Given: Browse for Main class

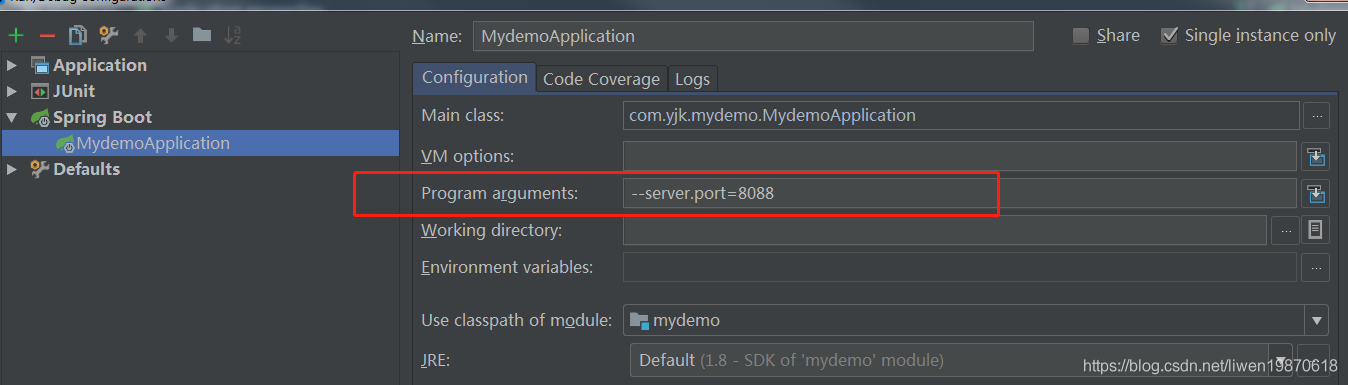Looking at the screenshot, I should (1316, 116).
